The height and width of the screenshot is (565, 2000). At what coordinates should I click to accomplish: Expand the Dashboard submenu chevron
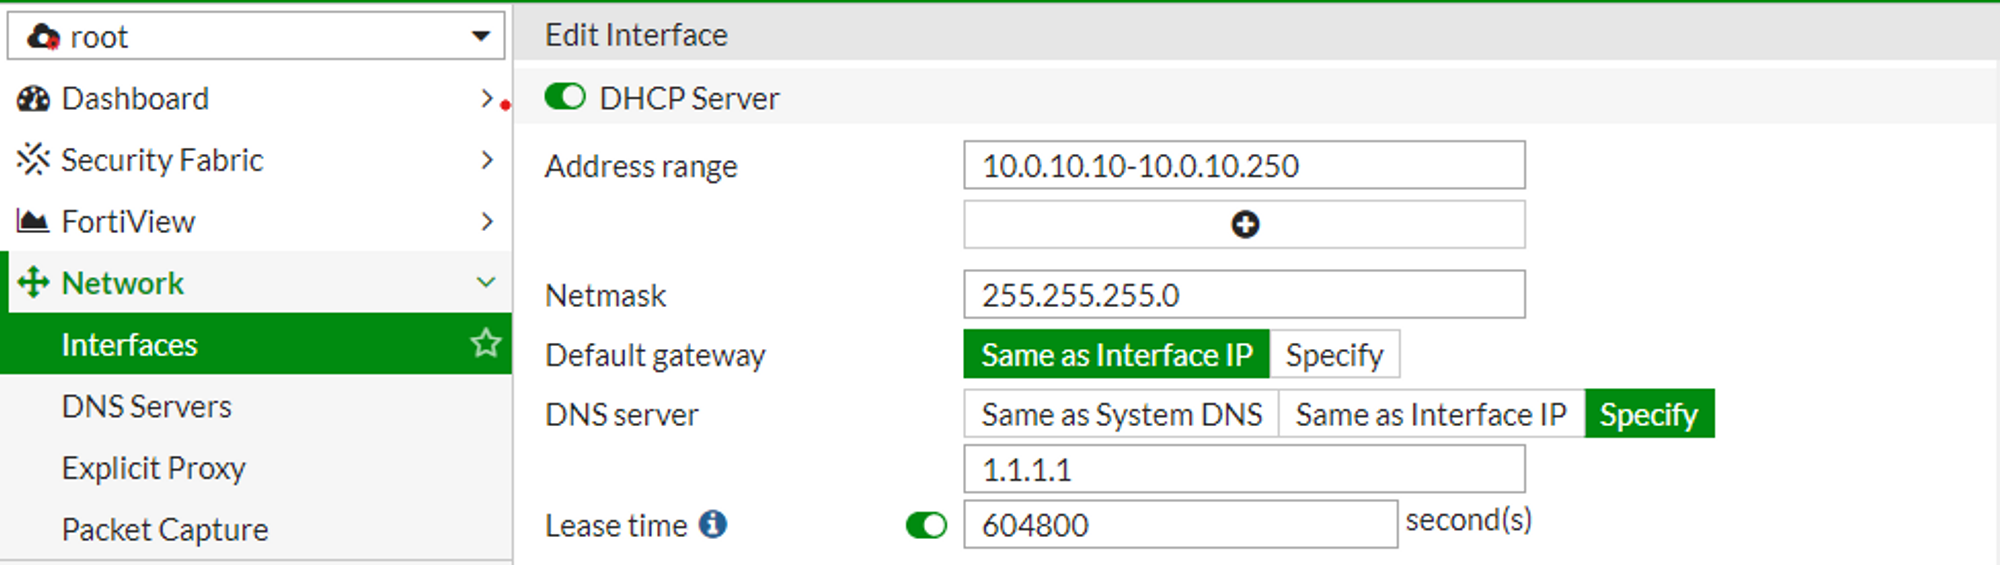pyautogui.click(x=487, y=98)
